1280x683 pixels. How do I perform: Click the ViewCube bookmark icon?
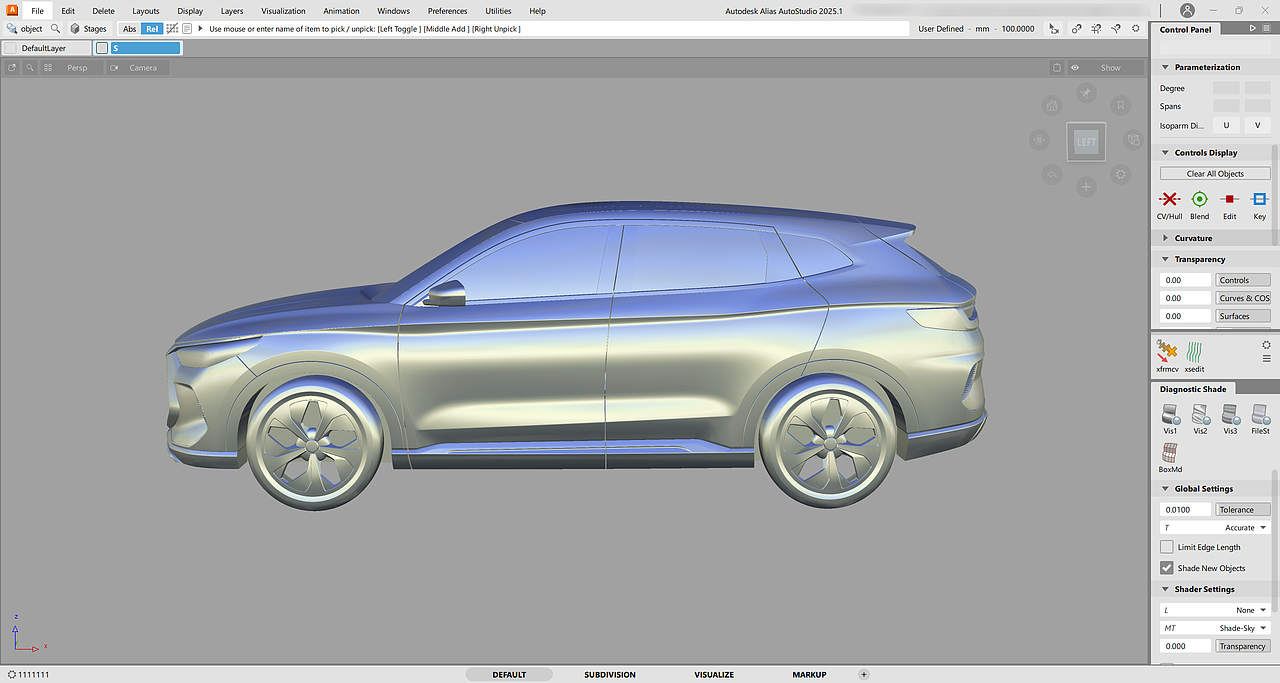(1121, 105)
